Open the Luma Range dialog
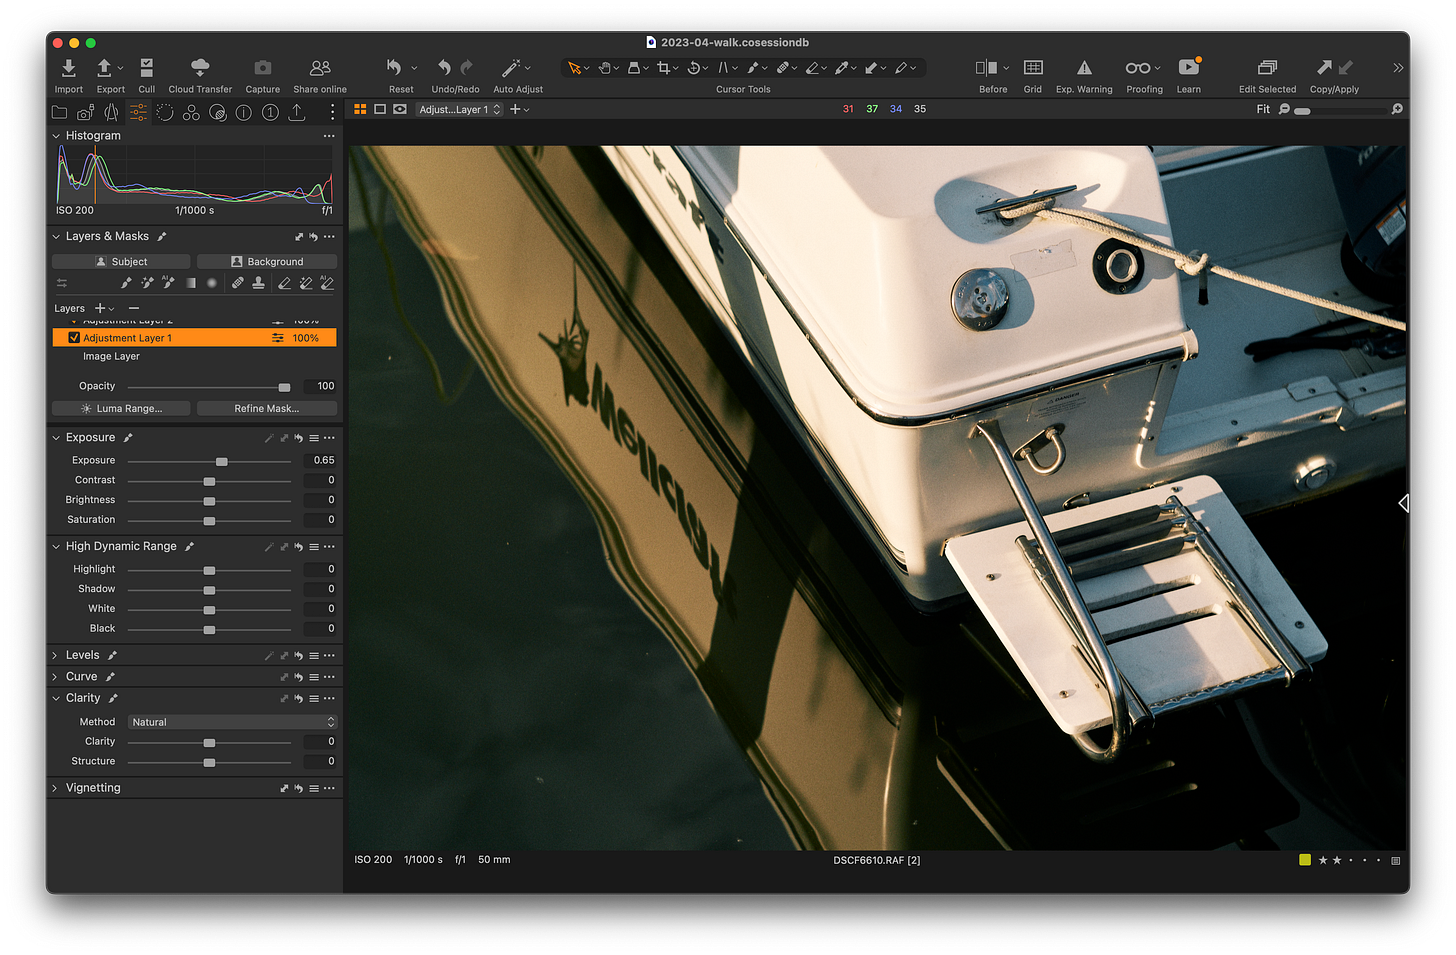 pyautogui.click(x=120, y=408)
